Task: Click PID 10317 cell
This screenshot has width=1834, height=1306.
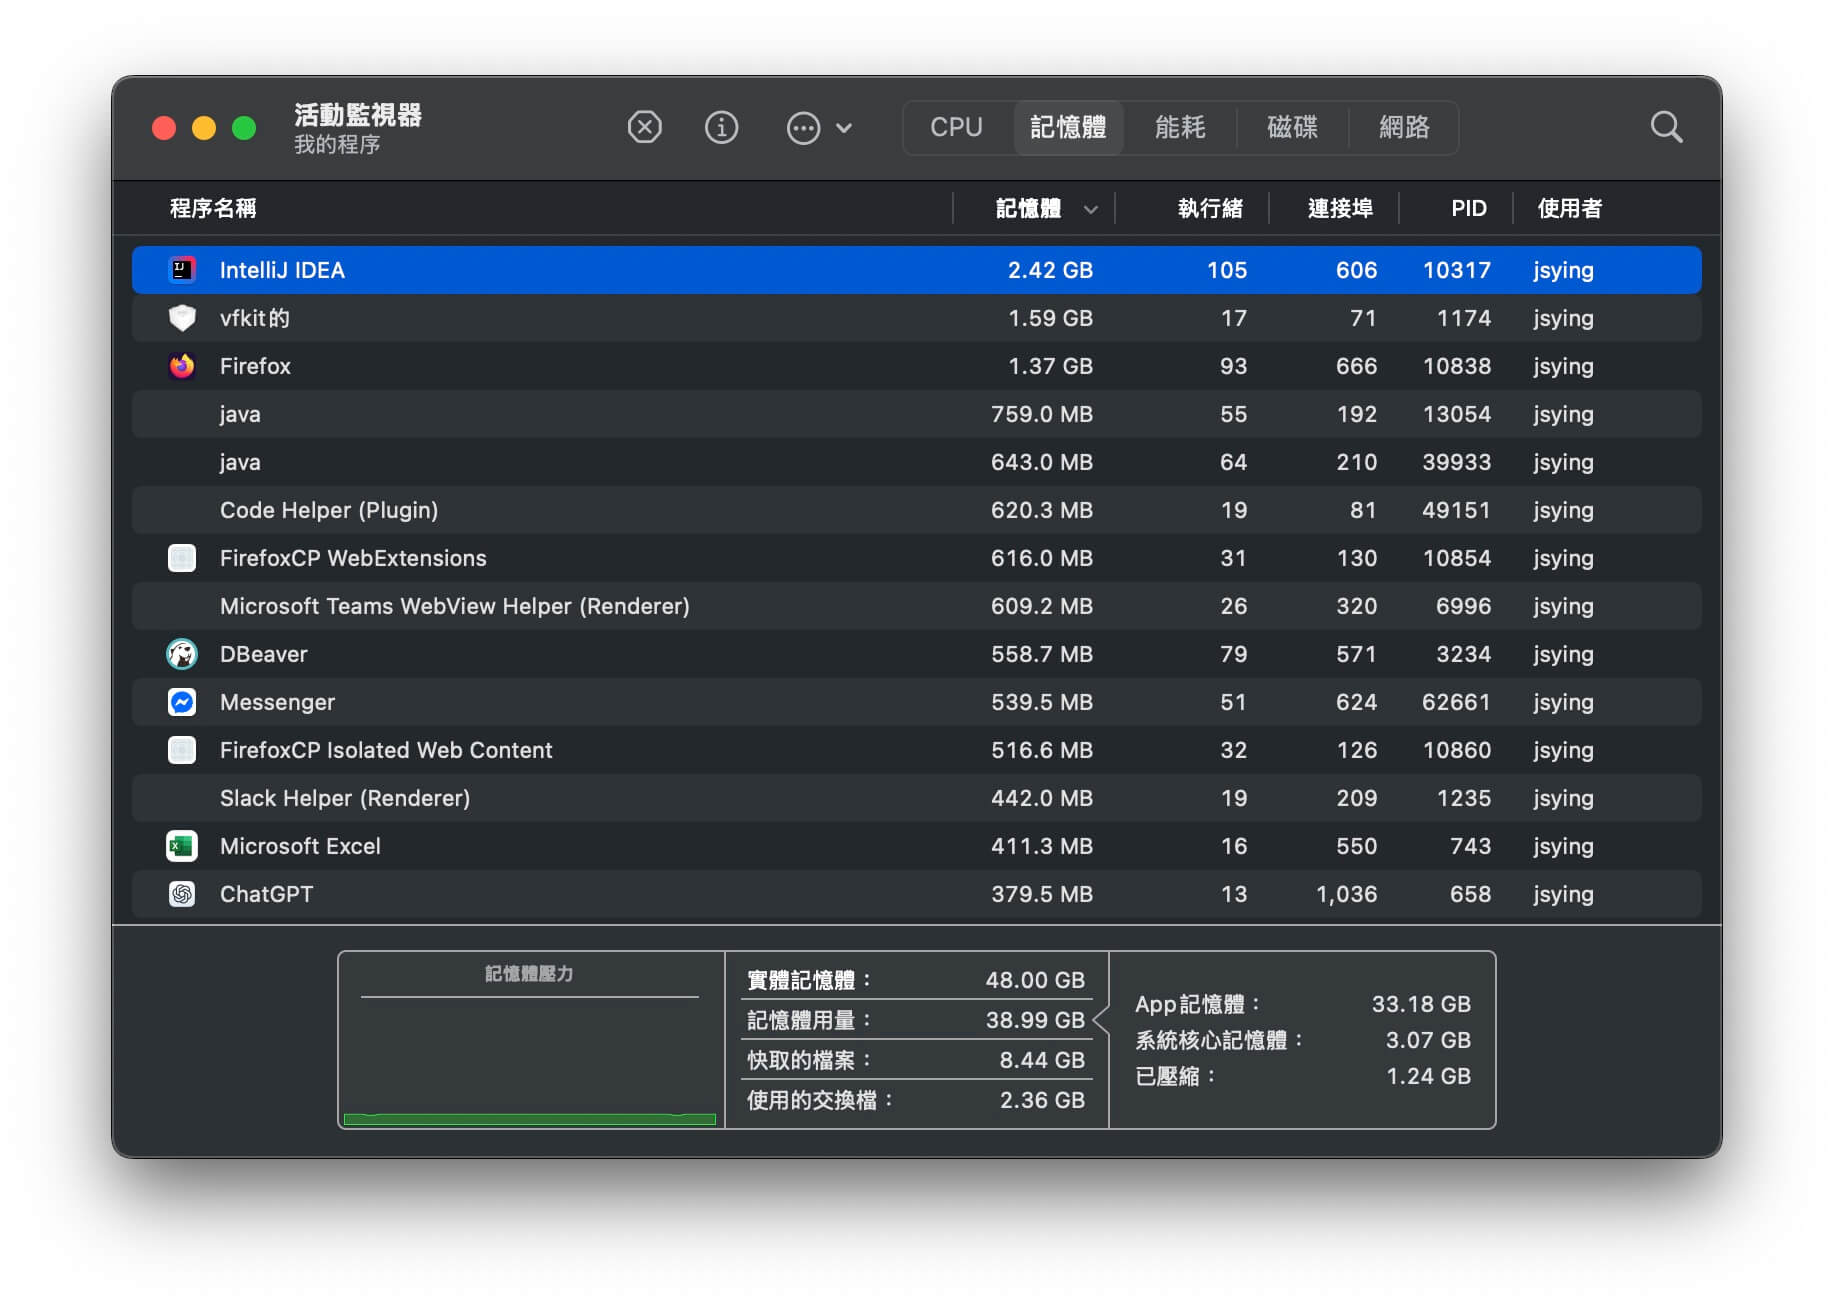Action: click(x=1456, y=270)
